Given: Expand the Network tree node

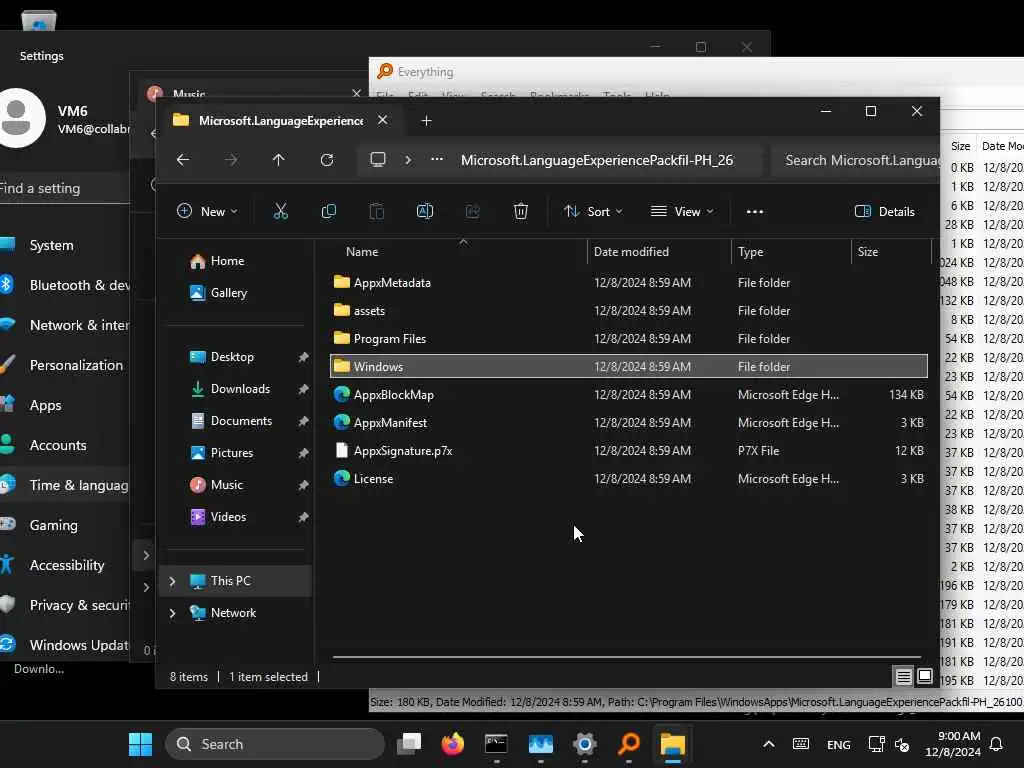Looking at the screenshot, I should (x=172, y=613).
